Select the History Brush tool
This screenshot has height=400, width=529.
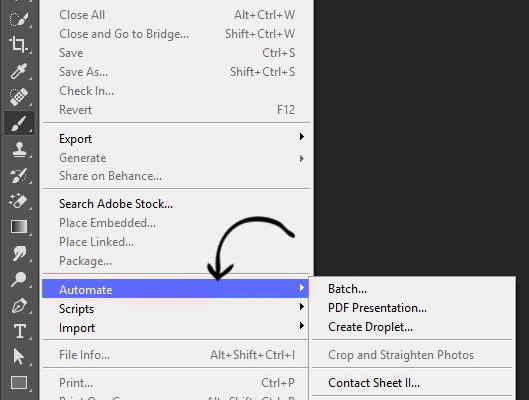click(19, 175)
